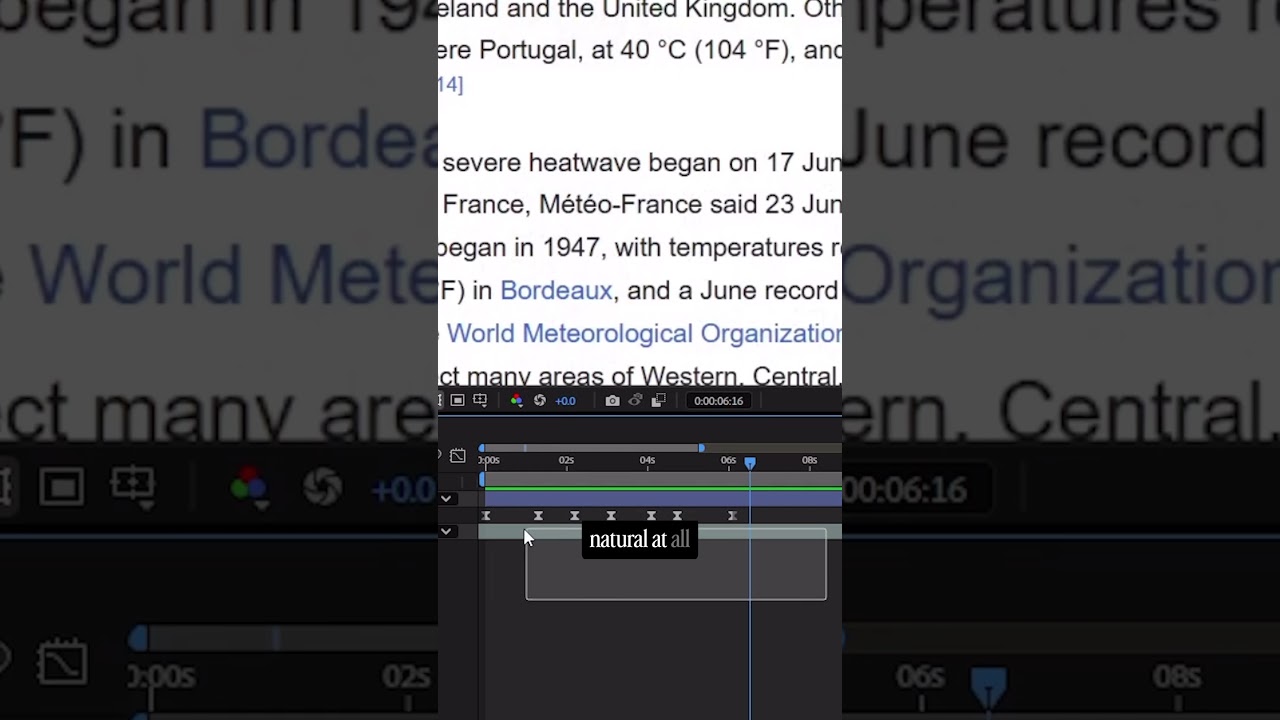Click the word "Portugal" in the article

(x=529, y=50)
